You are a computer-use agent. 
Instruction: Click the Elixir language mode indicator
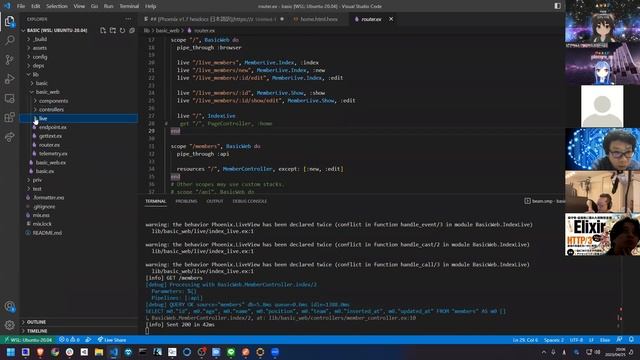tap(605, 340)
